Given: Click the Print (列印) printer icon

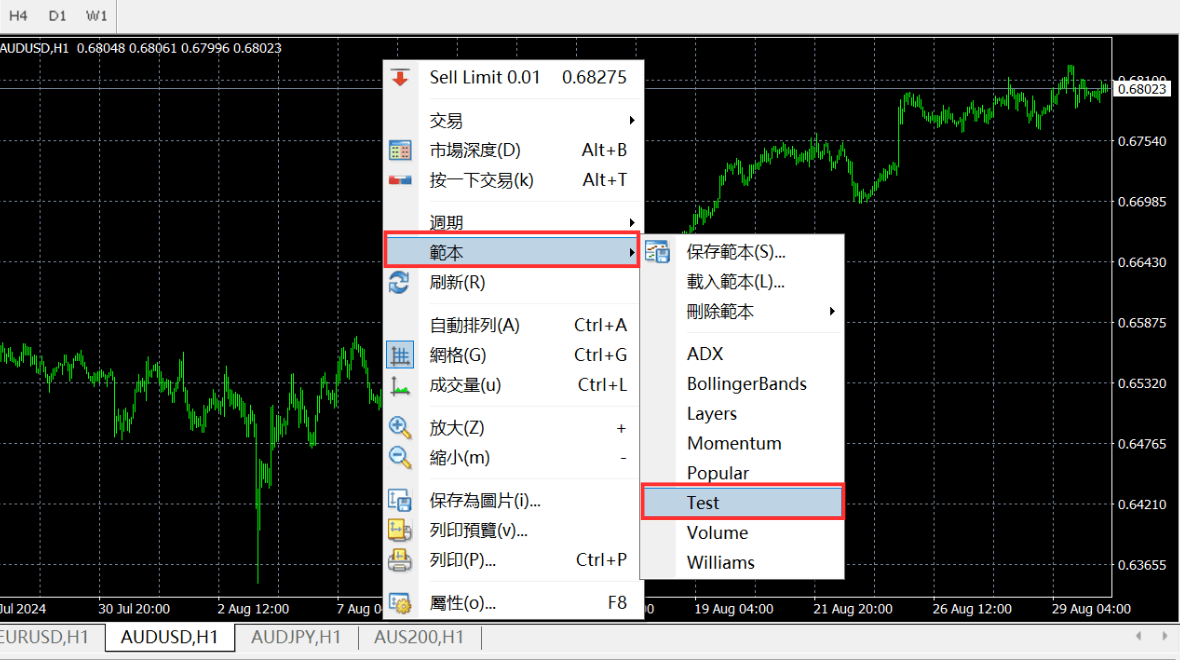Looking at the screenshot, I should click(400, 560).
